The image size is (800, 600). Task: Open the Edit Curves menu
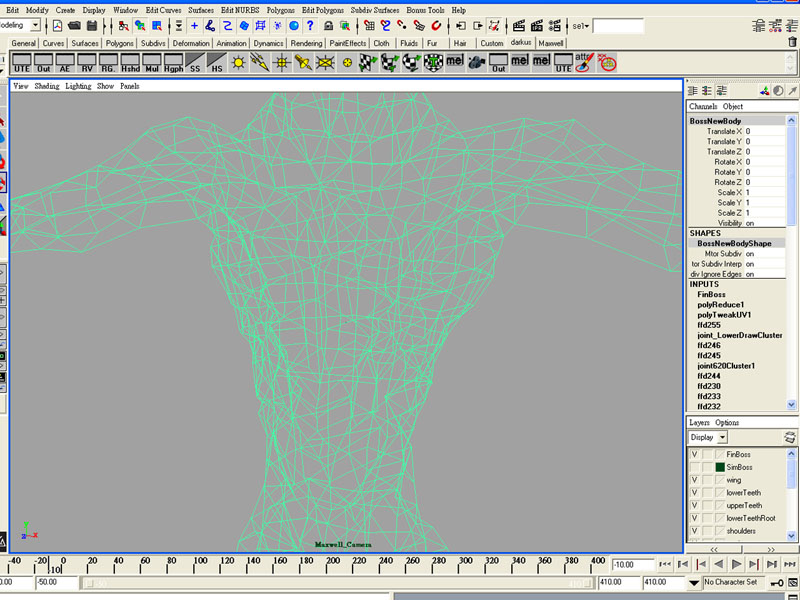[x=163, y=10]
